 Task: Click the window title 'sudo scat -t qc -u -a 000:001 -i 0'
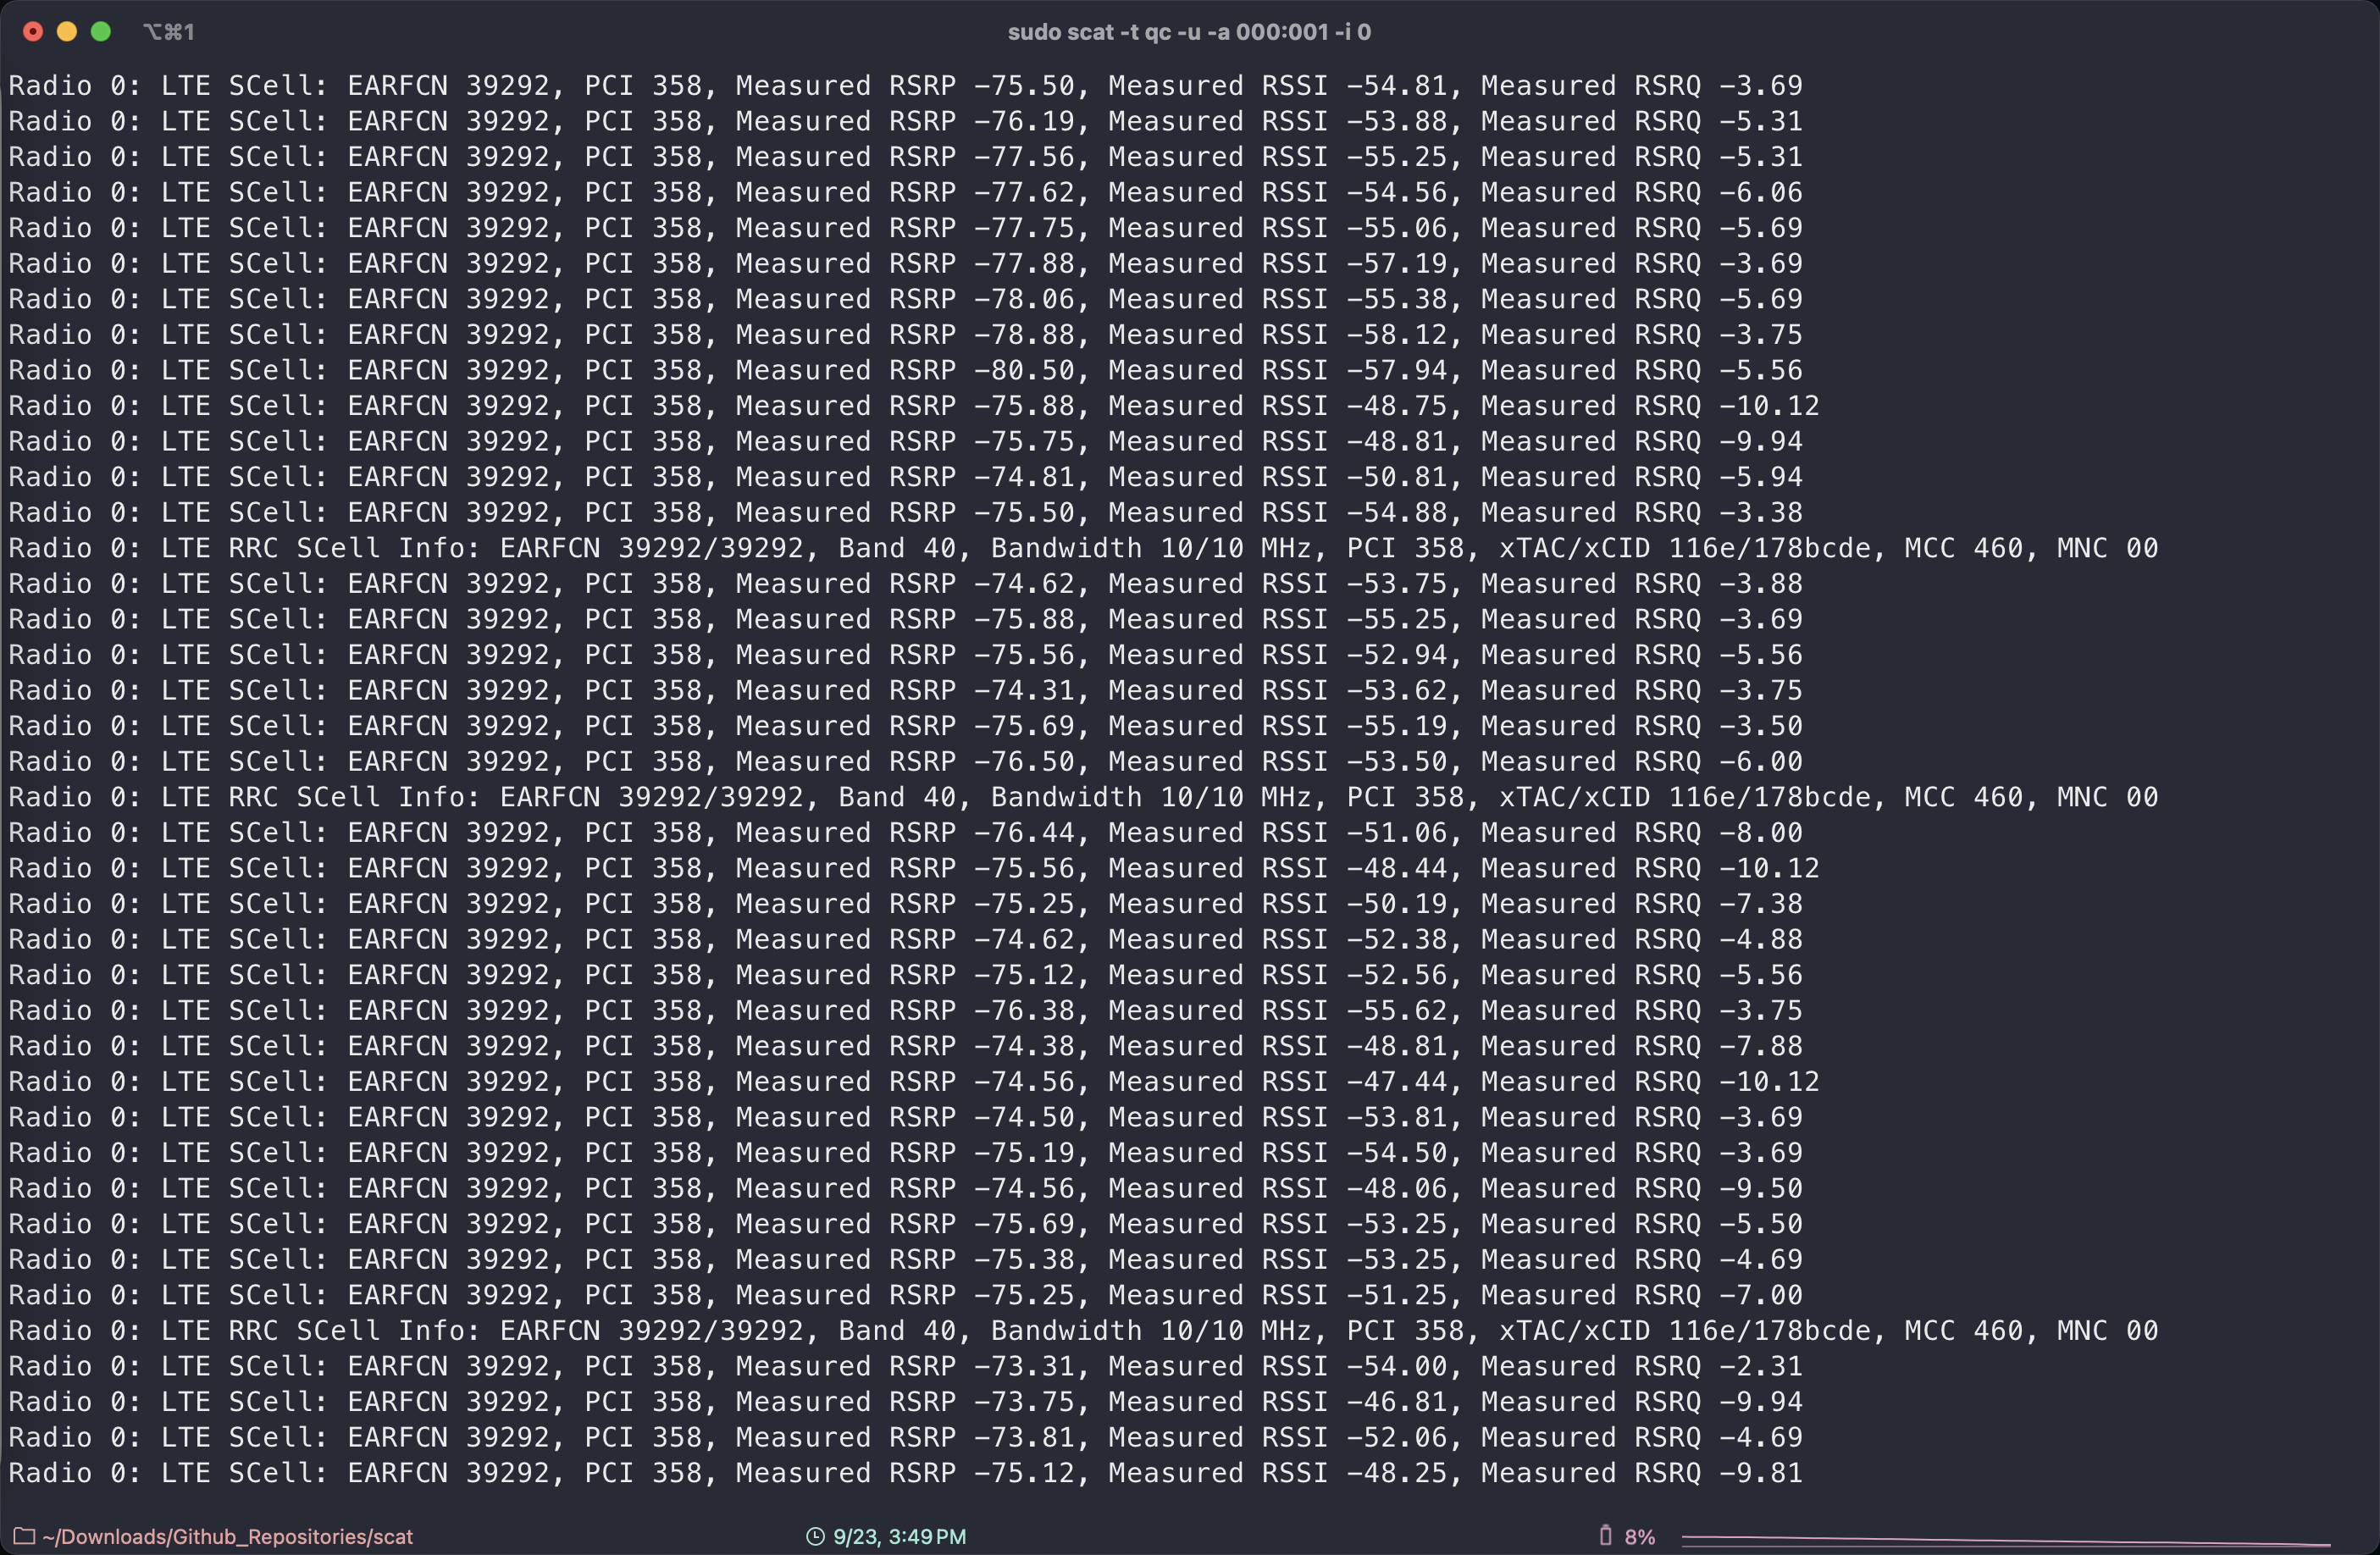[x=1189, y=32]
